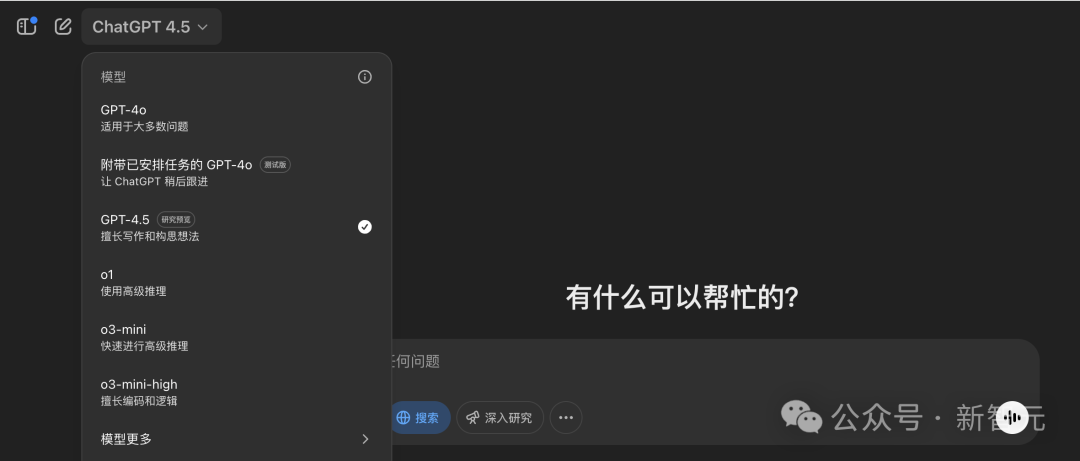Pick the o3-mini model
Image resolution: width=1080 pixels, height=461 pixels.
click(236, 338)
